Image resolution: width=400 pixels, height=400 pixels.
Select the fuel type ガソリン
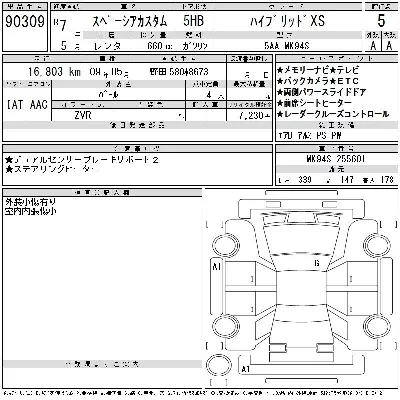coord(195,46)
